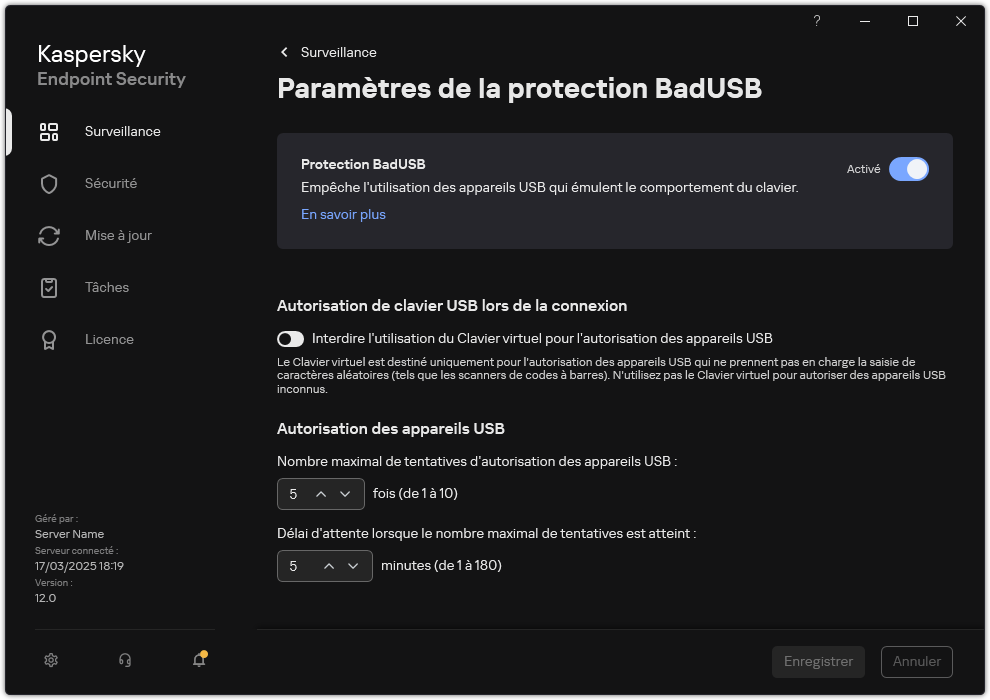The height and width of the screenshot is (700, 990).
Task: Open the En savoir plus link
Action: click(343, 214)
